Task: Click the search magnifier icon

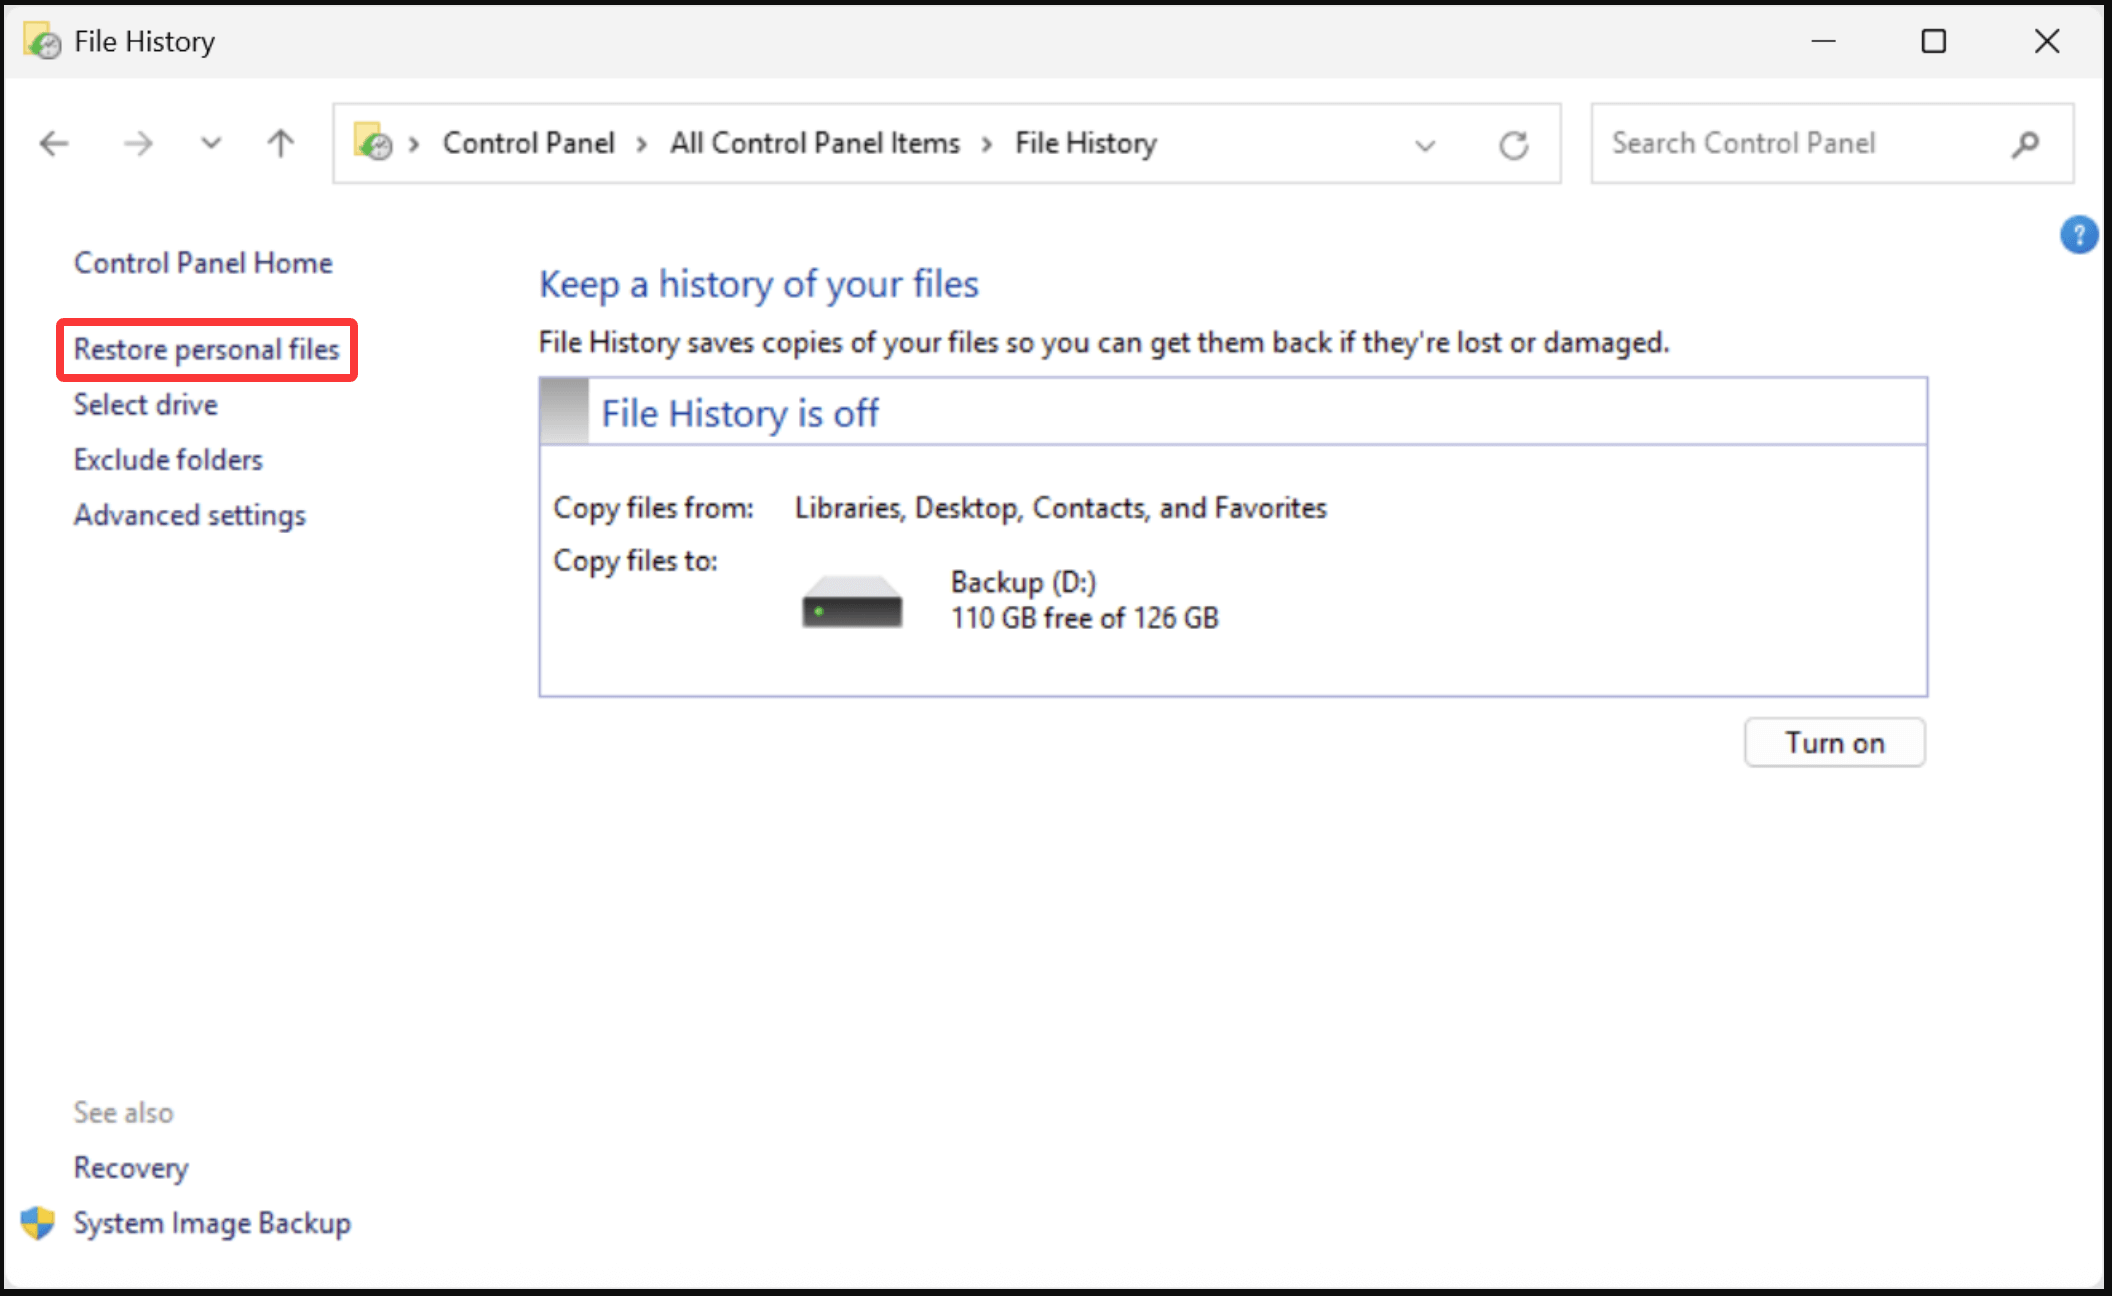Action: click(x=2025, y=144)
